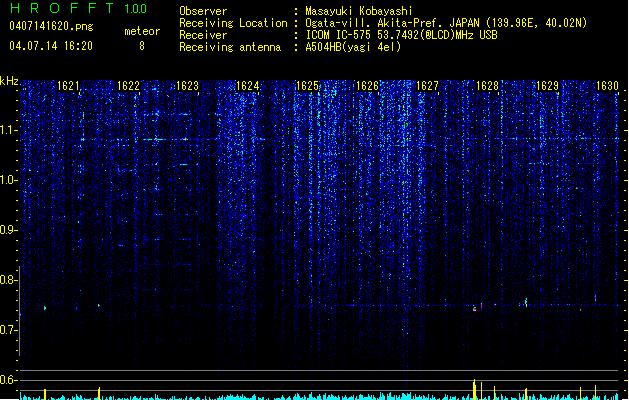Click the A504HB(yagi 4el) antenna text
This screenshot has height=400, width=629.
click(353, 47)
